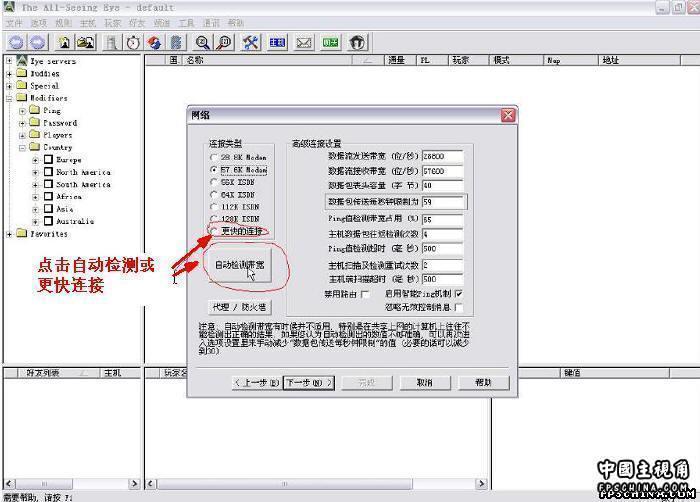Click the stacked servers toolbar icon

[x=176, y=42]
